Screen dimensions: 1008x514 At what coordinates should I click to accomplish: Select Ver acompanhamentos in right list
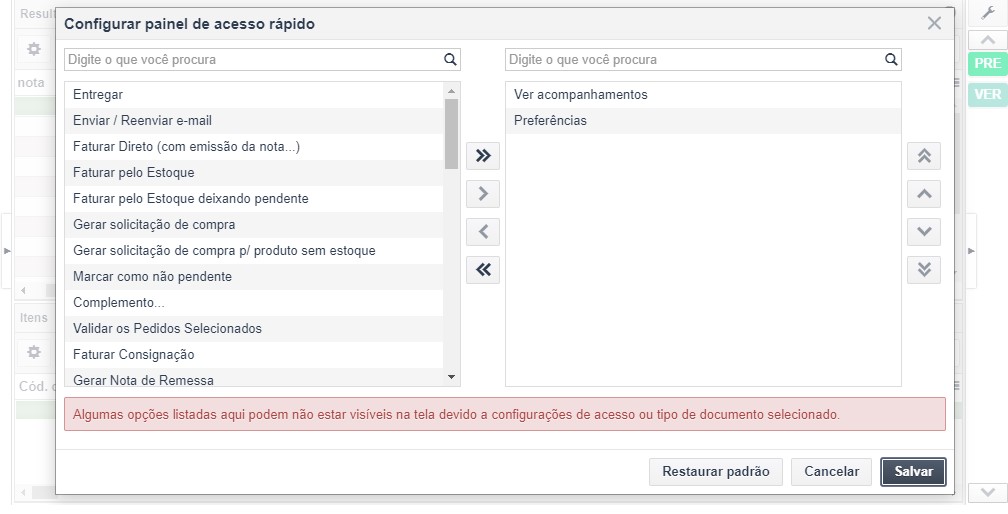(x=703, y=94)
